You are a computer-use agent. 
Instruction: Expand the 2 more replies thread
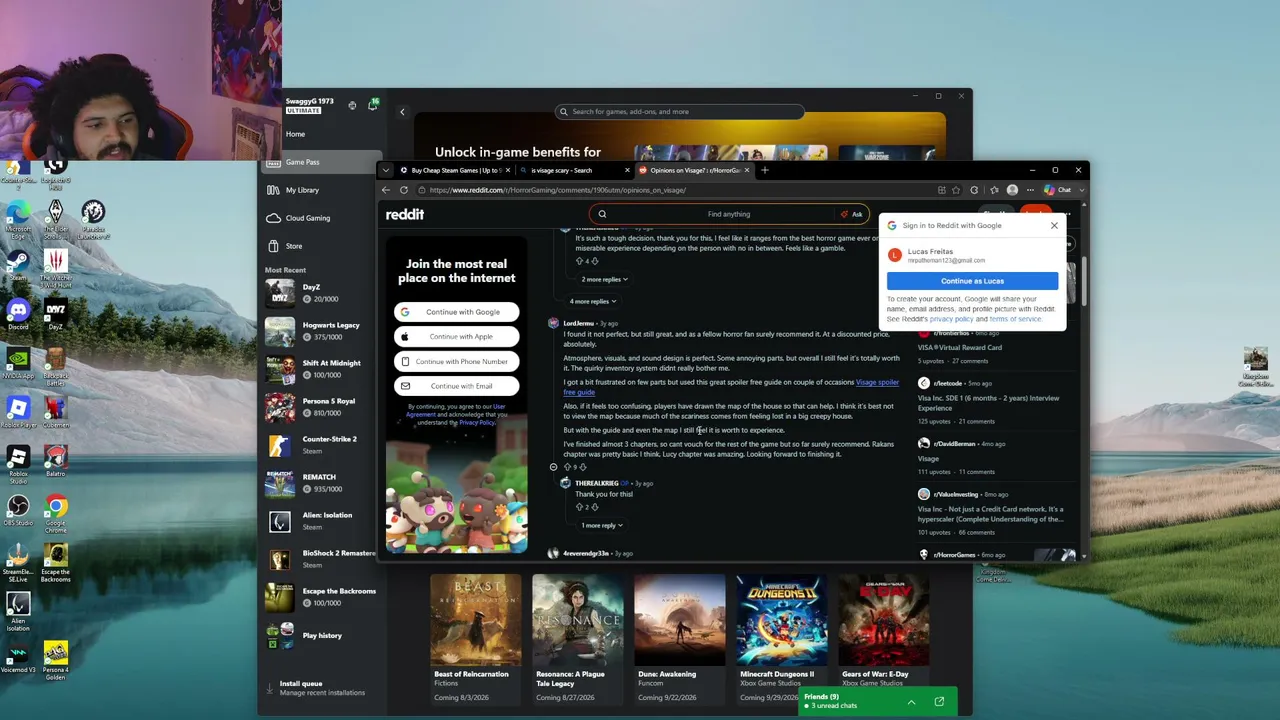coord(604,280)
